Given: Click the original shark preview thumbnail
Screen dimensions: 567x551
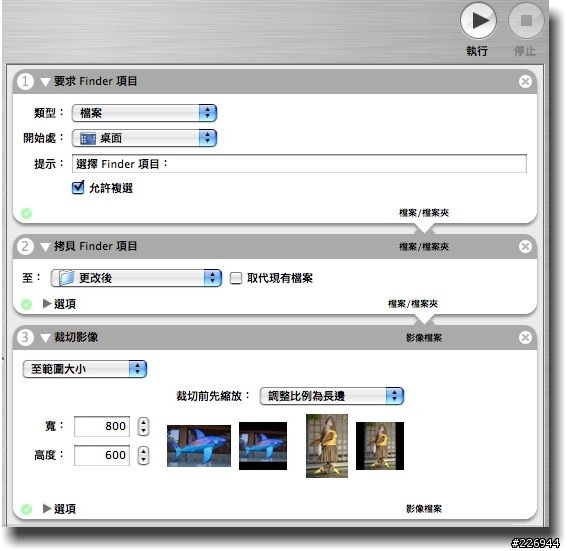Looking at the screenshot, I should coord(199,446).
